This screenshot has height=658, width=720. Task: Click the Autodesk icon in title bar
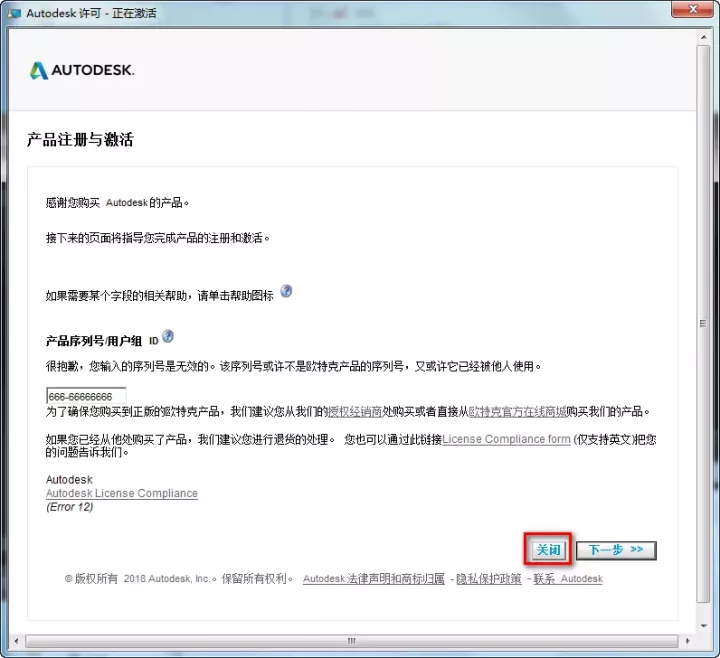pyautogui.click(x=14, y=13)
